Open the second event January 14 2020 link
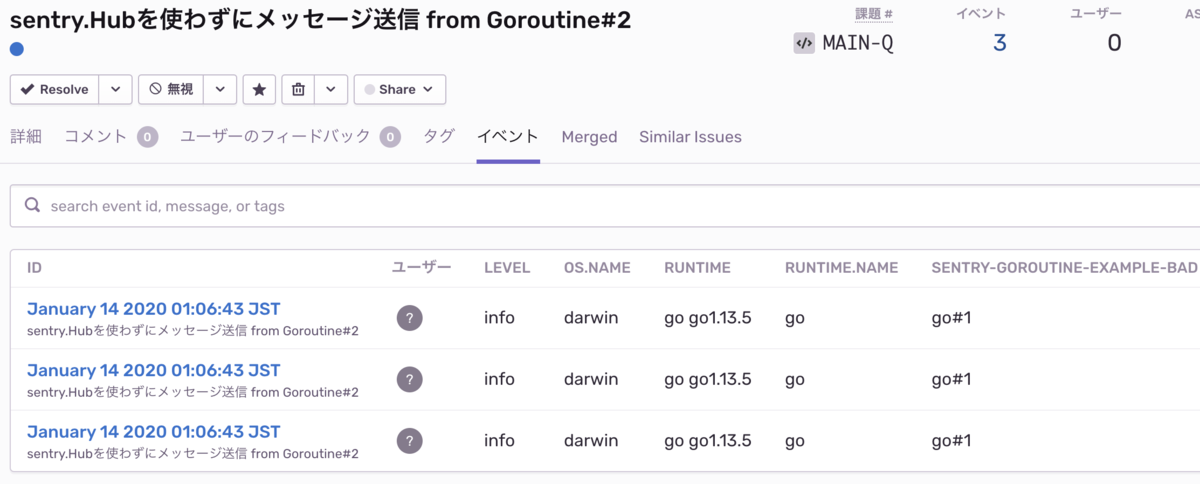This screenshot has width=1200, height=484. click(x=153, y=370)
